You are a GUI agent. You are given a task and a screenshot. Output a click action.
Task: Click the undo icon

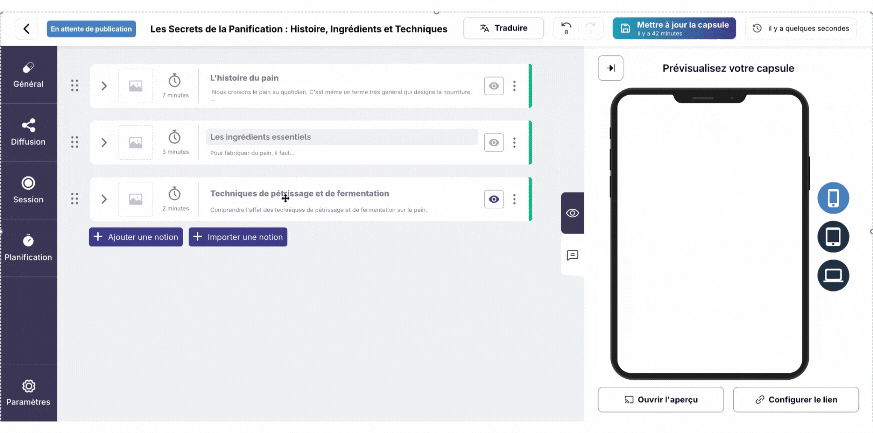tap(567, 28)
